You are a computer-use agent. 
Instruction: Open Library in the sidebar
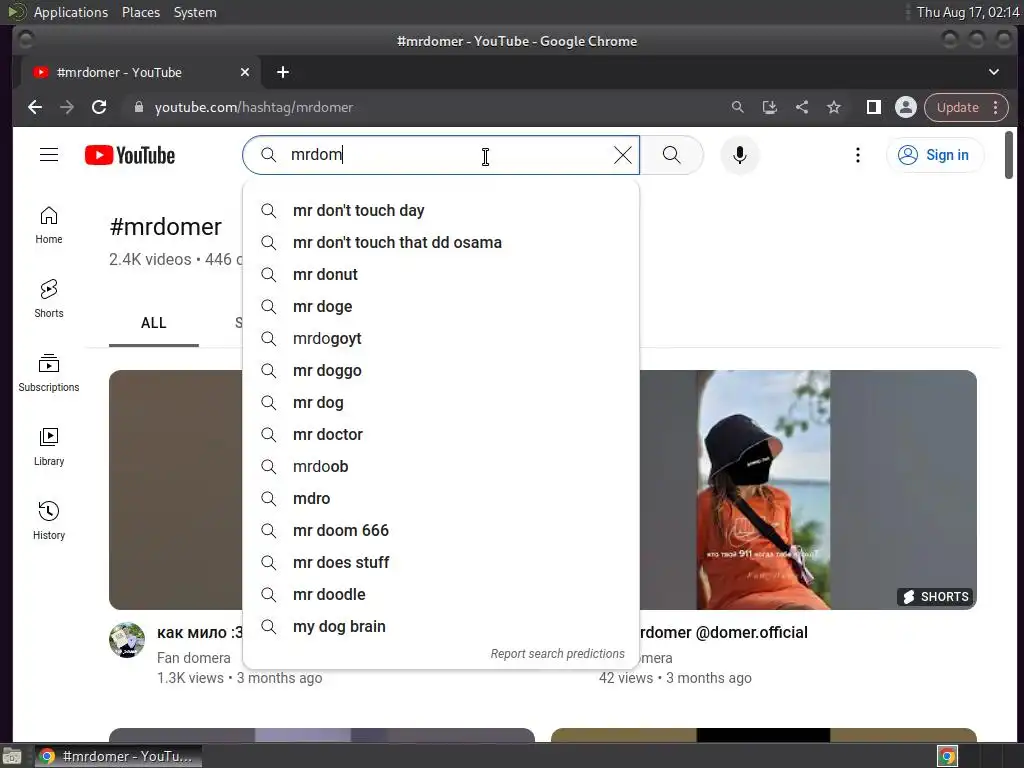point(49,447)
